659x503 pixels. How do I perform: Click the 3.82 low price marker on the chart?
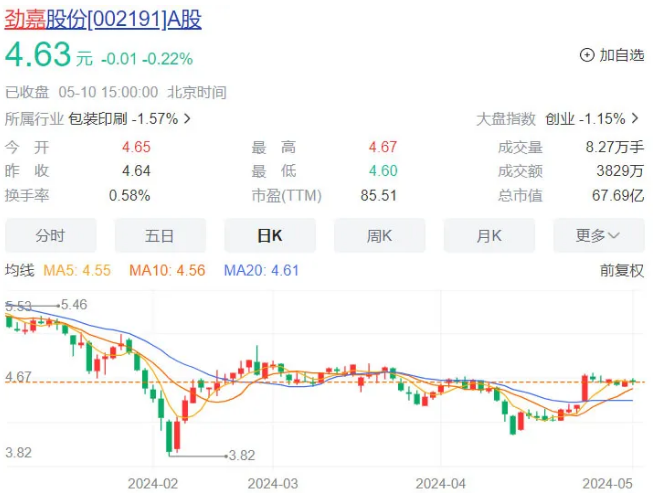tap(242, 456)
